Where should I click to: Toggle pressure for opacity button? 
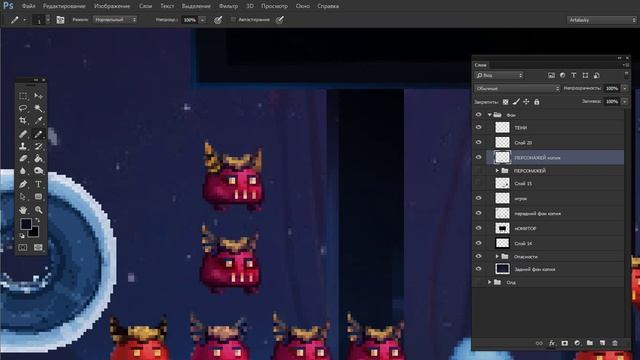coord(218,20)
